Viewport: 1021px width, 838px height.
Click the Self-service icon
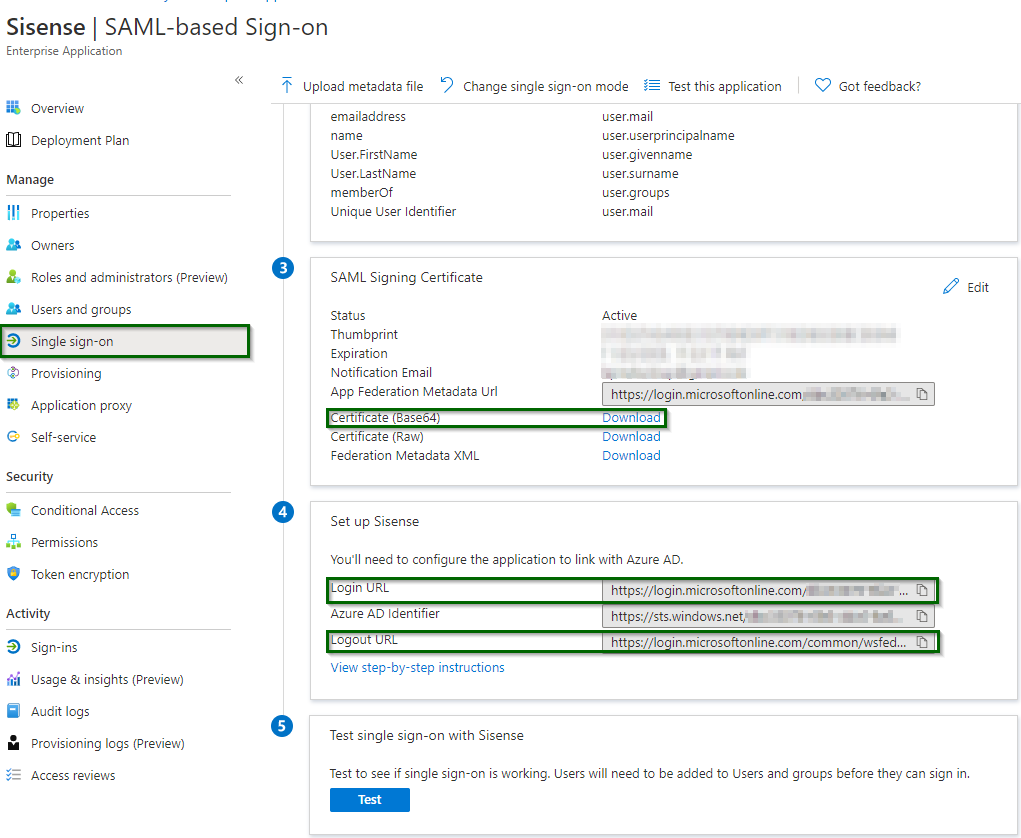click(x=13, y=436)
